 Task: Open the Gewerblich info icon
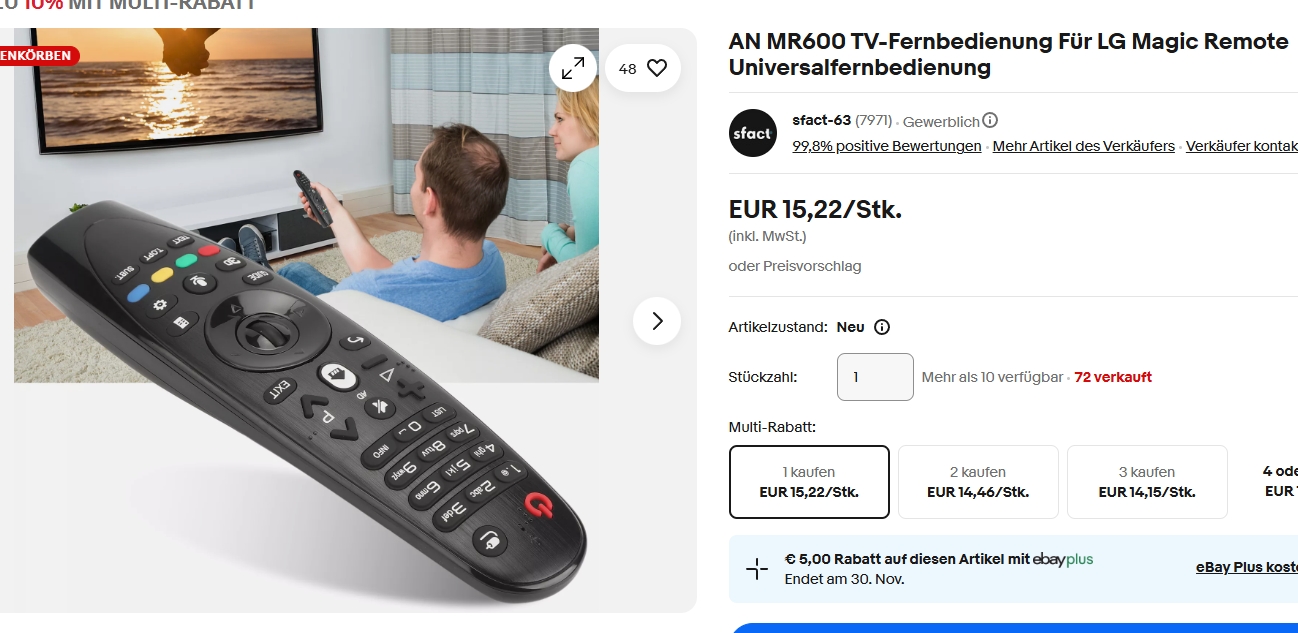coord(990,120)
